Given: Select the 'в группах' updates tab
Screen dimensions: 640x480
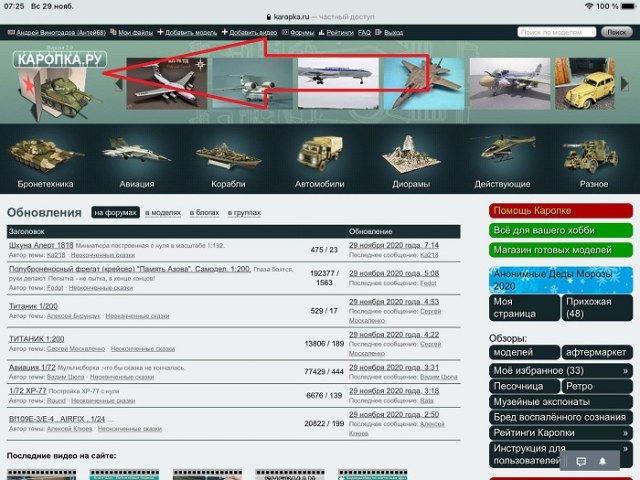Looking at the screenshot, I should 246,213.
